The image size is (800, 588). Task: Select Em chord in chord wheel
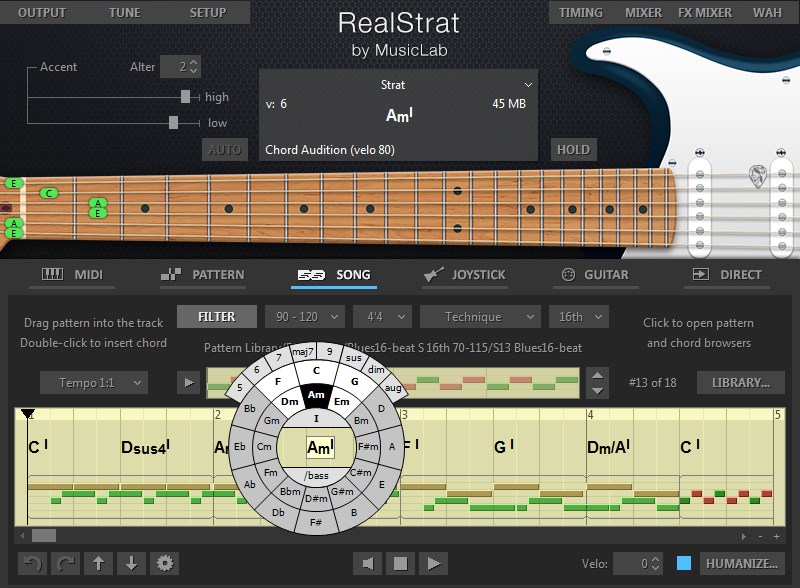click(342, 402)
